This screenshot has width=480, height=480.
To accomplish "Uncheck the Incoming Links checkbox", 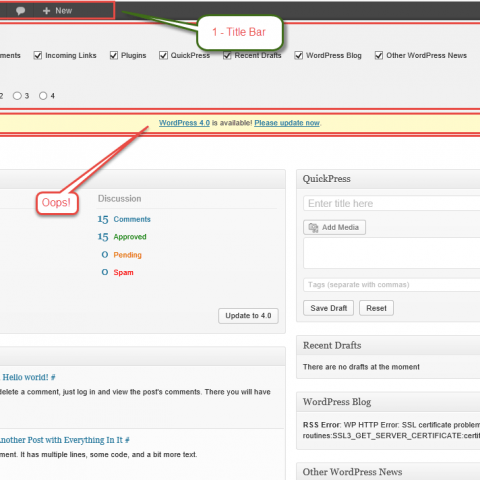I will pyautogui.click(x=38, y=55).
